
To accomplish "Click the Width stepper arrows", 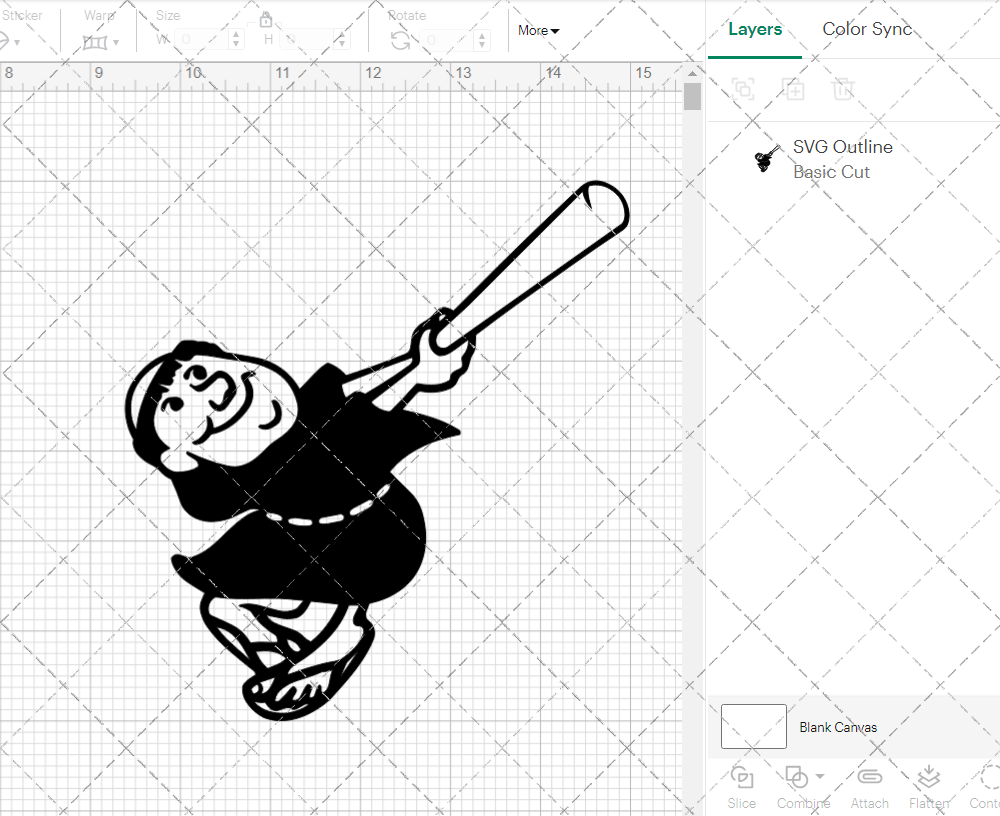I will (x=236, y=40).
